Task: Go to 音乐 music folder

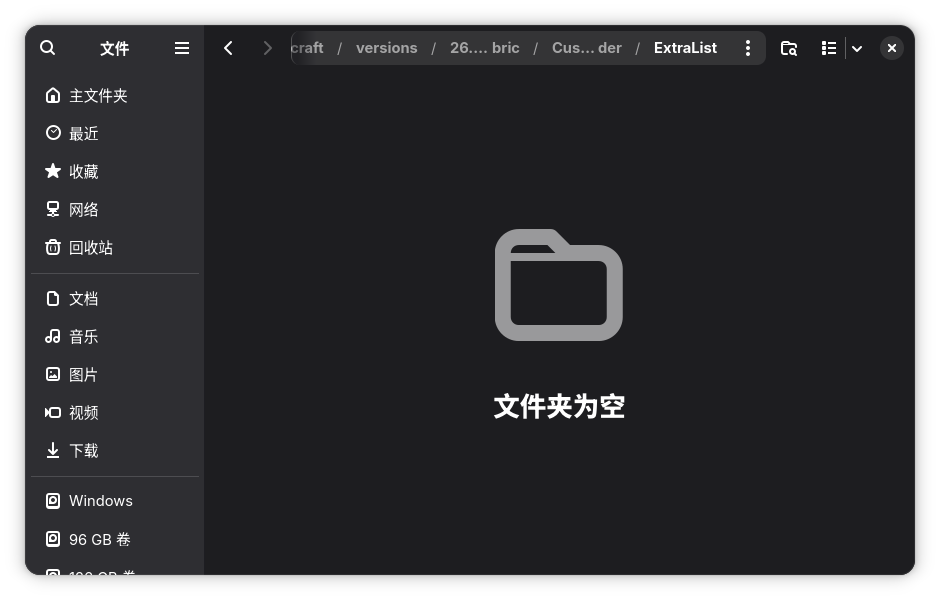Action: 115,336
